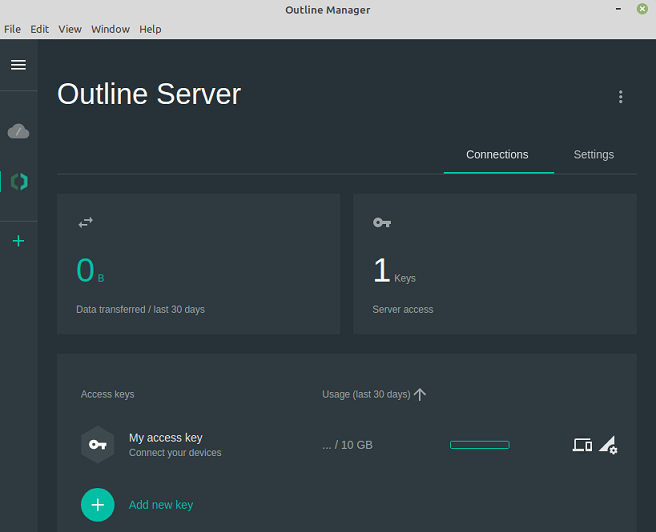
Task: Click the key icon in Server access card
Action: point(382,223)
